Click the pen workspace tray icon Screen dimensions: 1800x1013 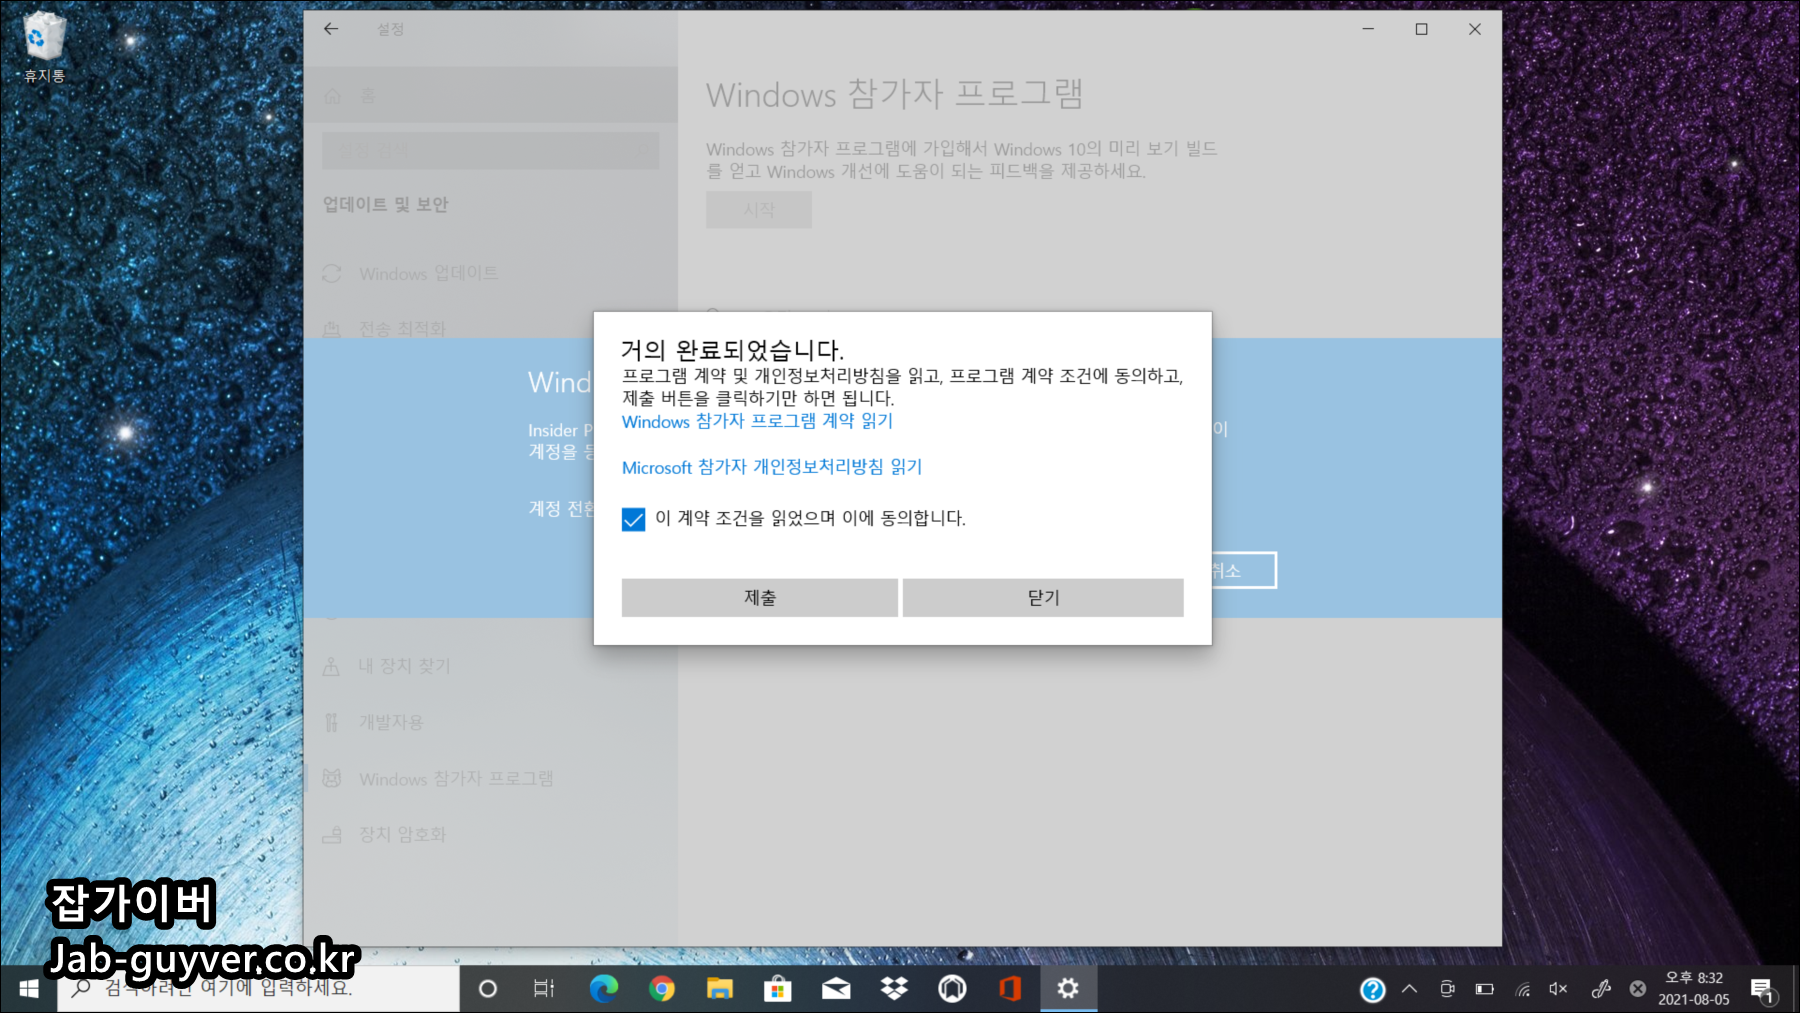(1601, 989)
